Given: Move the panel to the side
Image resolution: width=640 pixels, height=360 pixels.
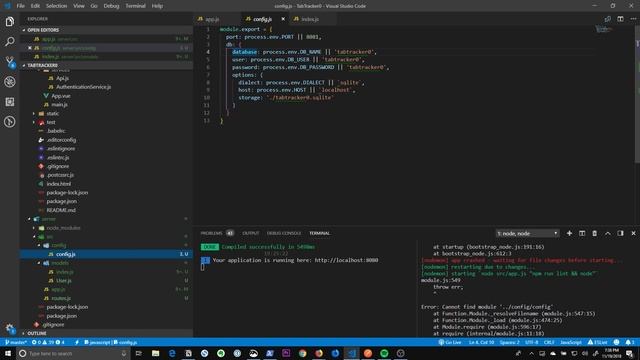Looking at the screenshot, I should click(620, 233).
